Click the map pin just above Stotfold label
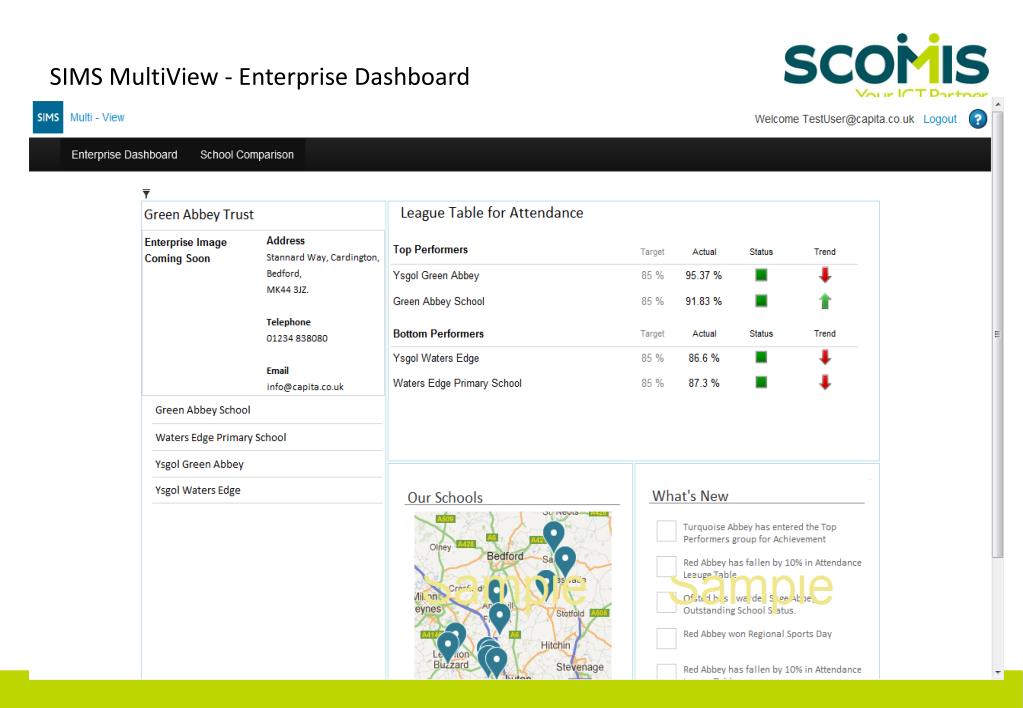This screenshot has height=708, width=1023. (x=545, y=585)
